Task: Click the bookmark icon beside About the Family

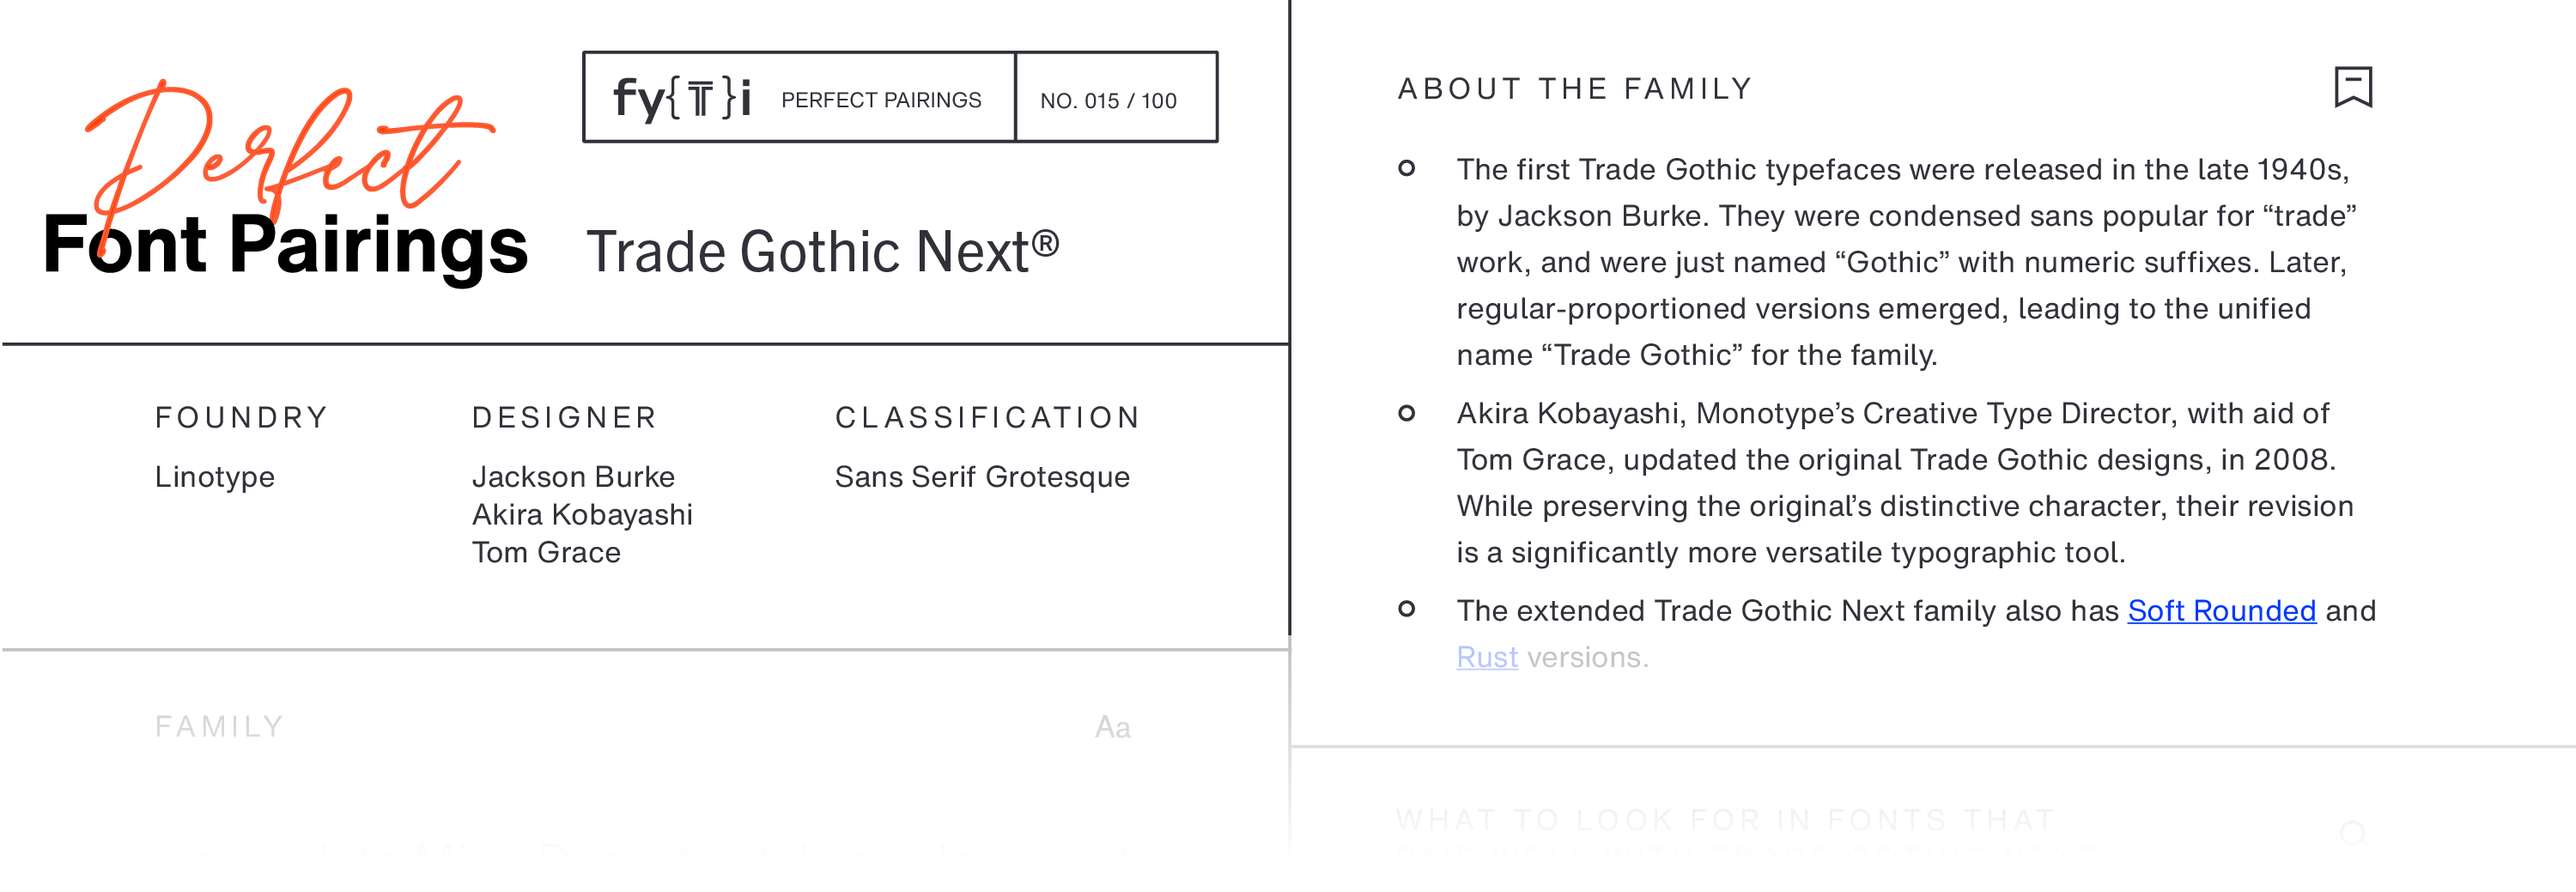Action: point(2352,87)
